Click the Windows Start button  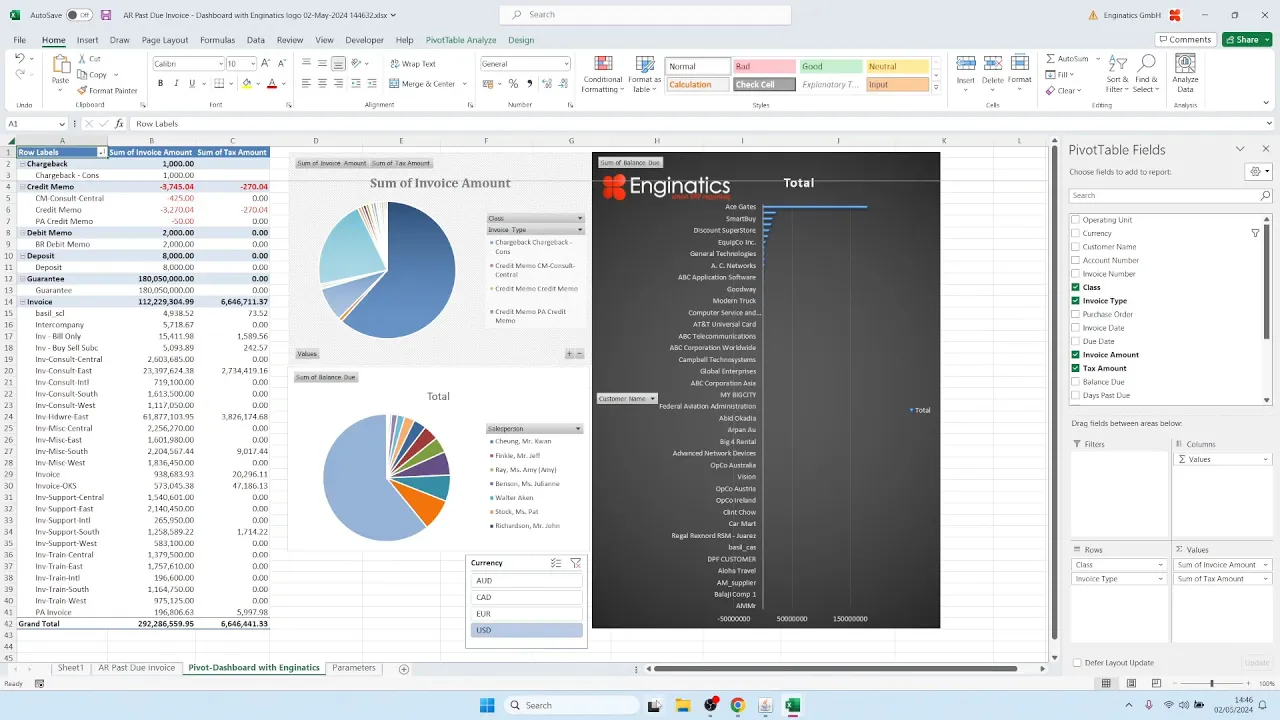point(487,705)
